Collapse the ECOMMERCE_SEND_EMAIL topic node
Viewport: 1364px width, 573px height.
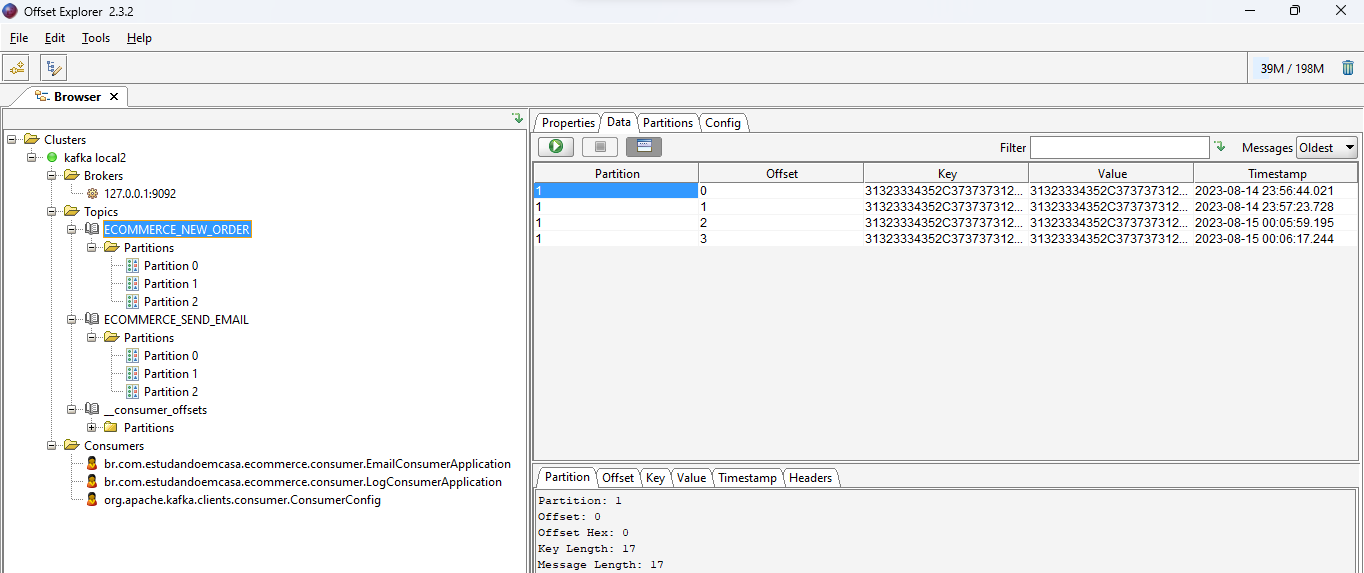point(72,320)
